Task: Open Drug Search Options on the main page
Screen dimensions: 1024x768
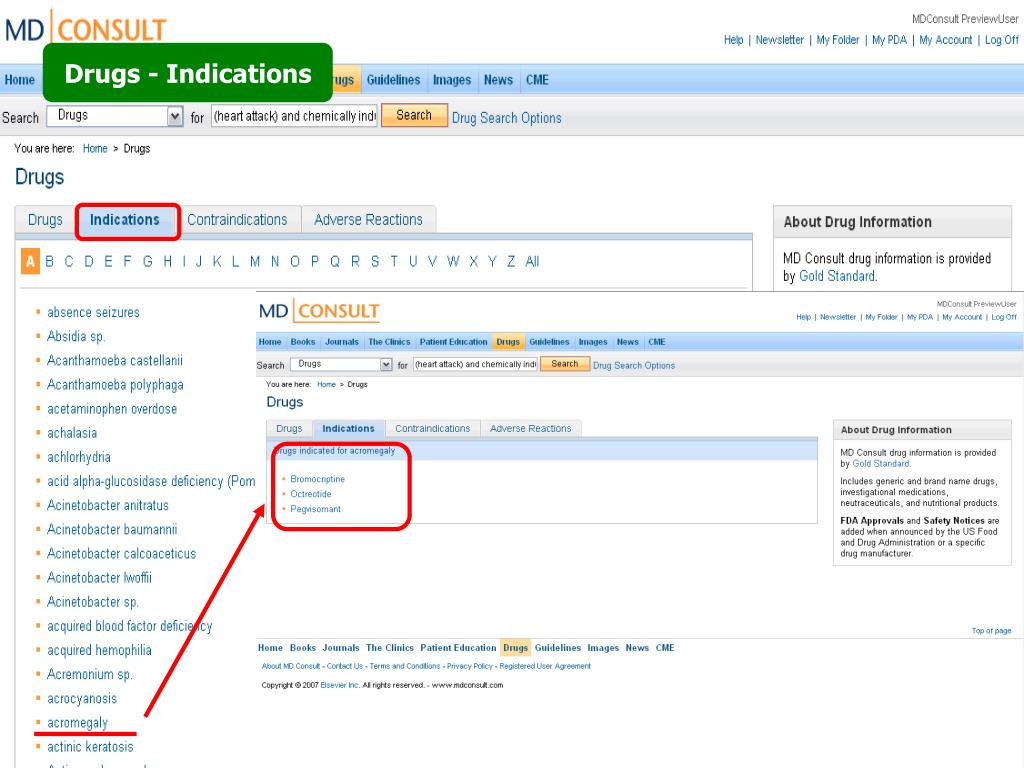Action: tap(507, 118)
